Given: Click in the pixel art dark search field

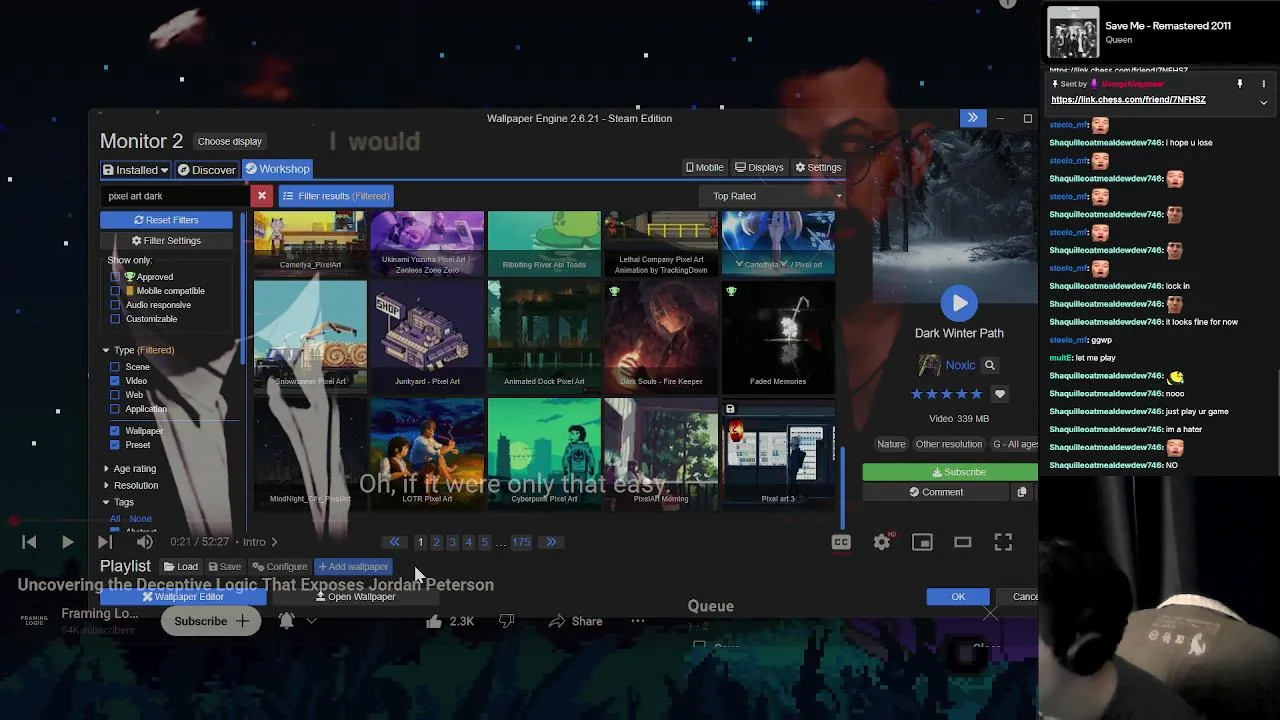Looking at the screenshot, I should click(x=175, y=196).
